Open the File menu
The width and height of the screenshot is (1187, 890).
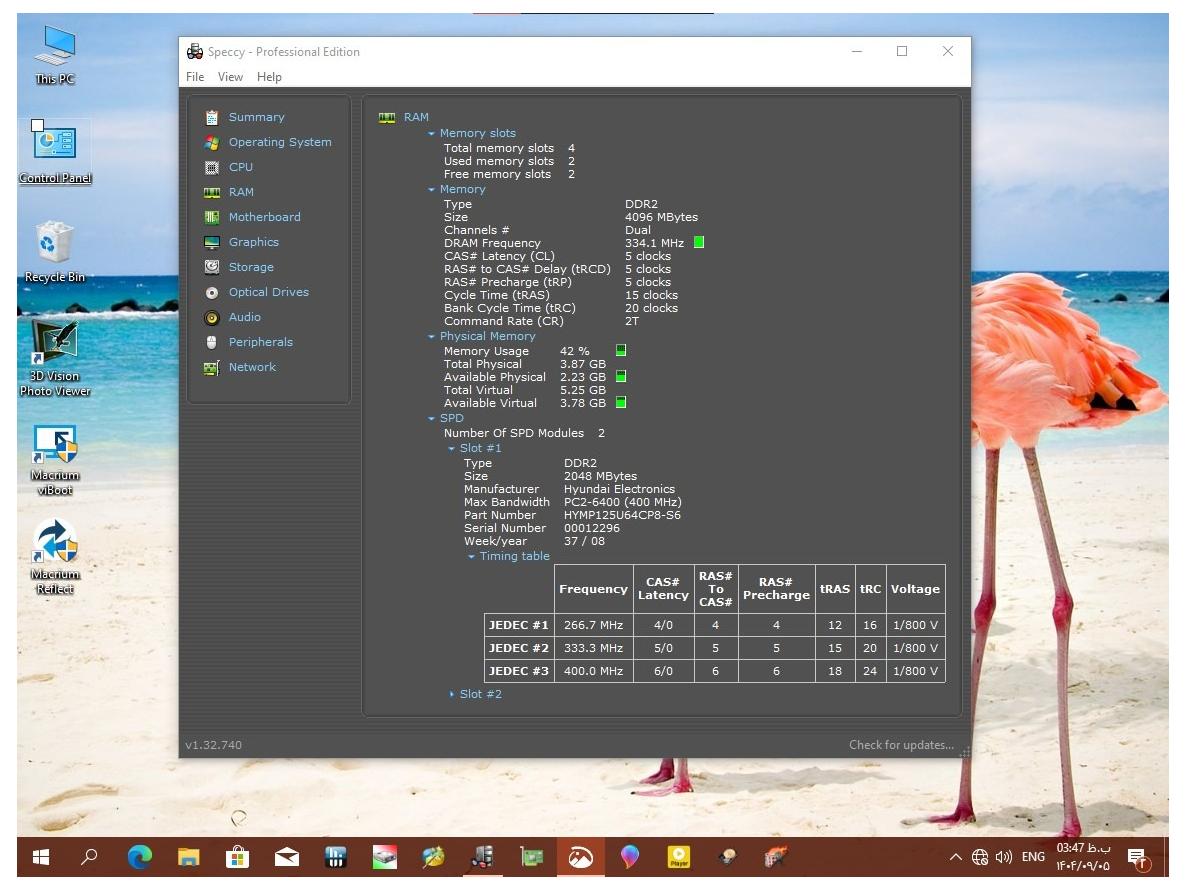[195, 77]
